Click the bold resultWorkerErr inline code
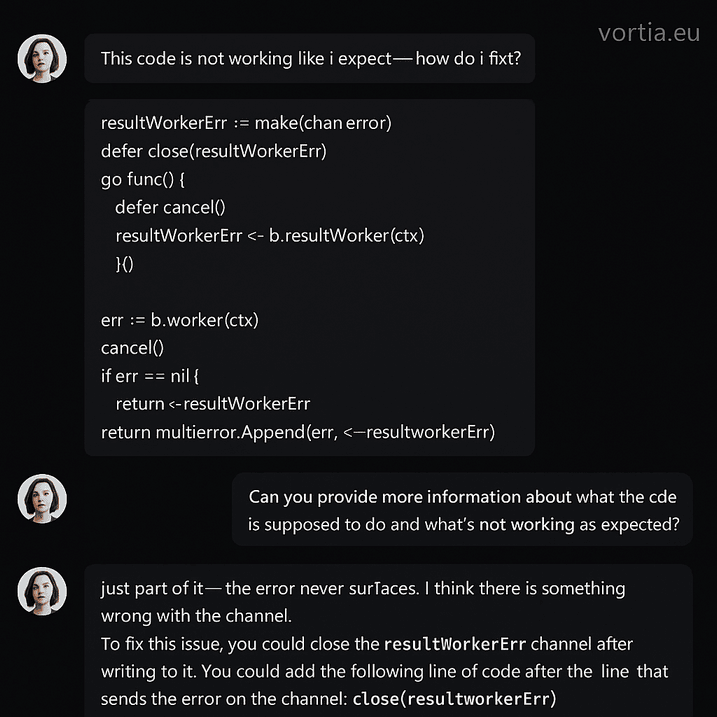Image resolution: width=717 pixels, height=717 pixels. [454, 643]
